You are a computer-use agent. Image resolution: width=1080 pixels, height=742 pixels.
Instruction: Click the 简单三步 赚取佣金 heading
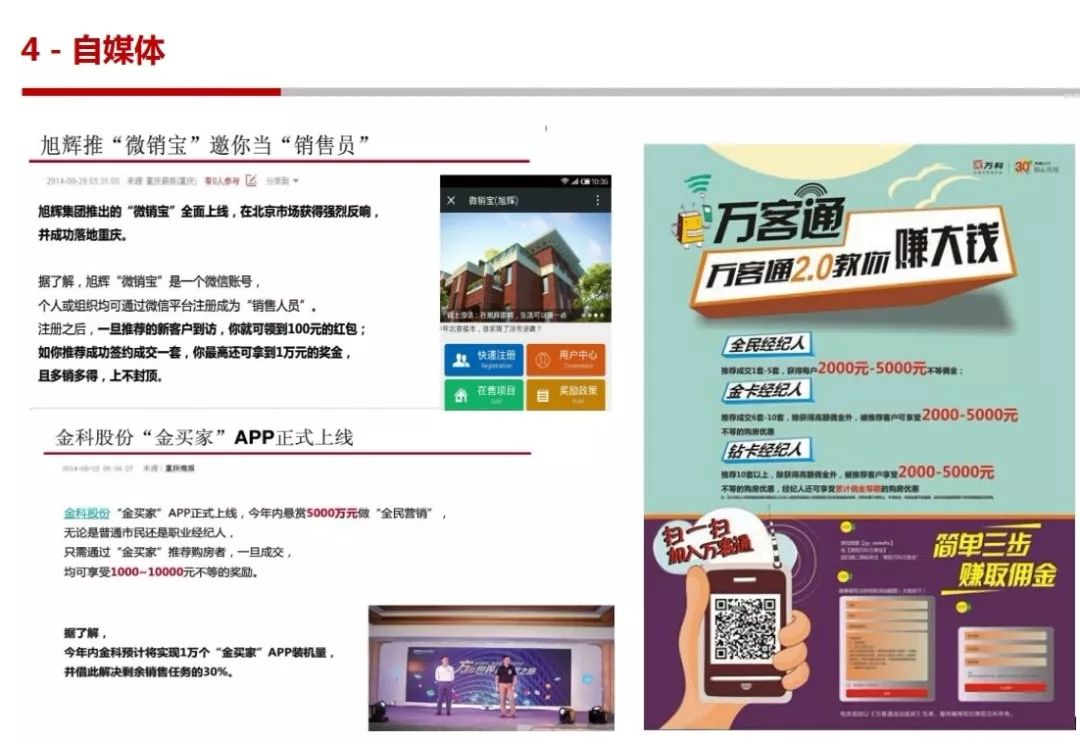point(993,559)
